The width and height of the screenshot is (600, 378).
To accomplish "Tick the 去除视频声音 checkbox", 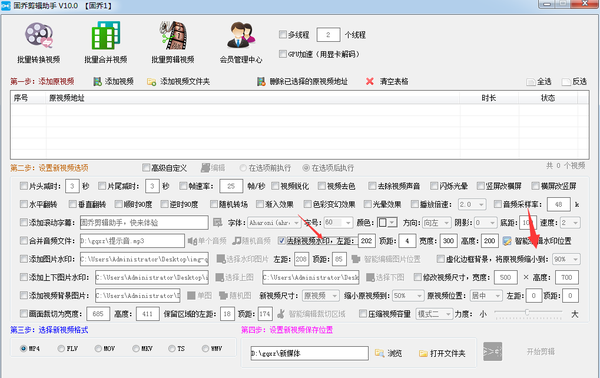I will (372, 186).
